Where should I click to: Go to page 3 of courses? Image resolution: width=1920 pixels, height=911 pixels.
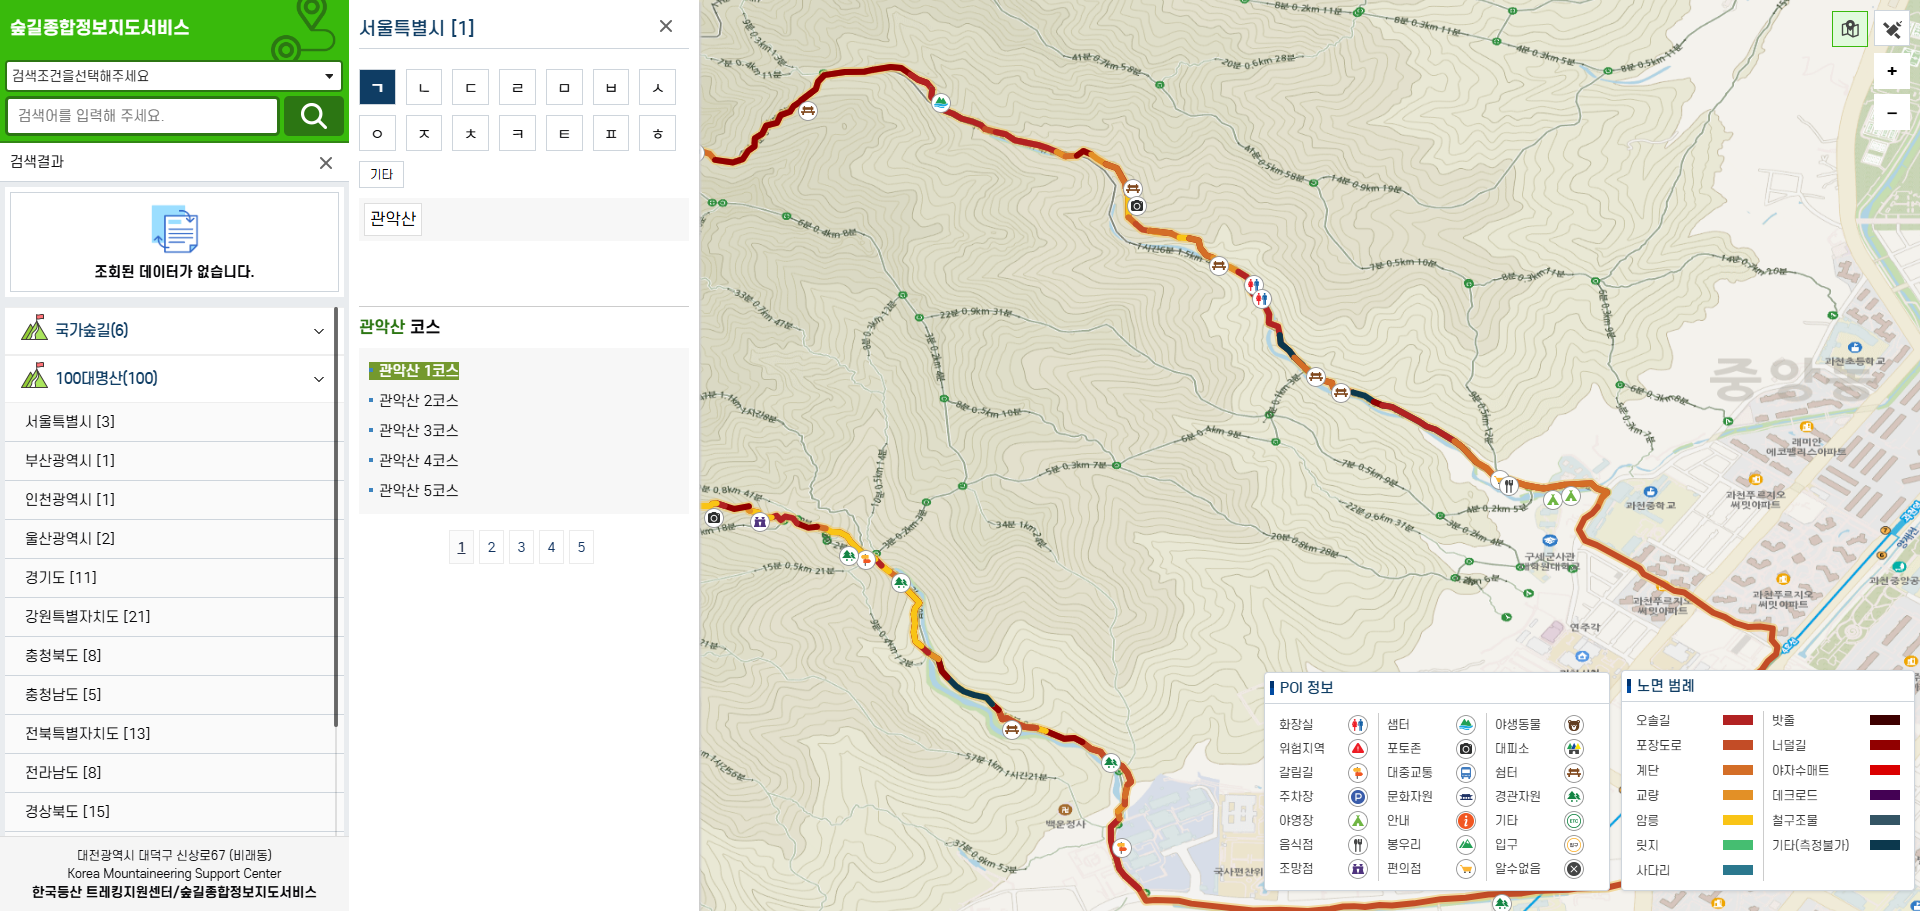coord(521,547)
